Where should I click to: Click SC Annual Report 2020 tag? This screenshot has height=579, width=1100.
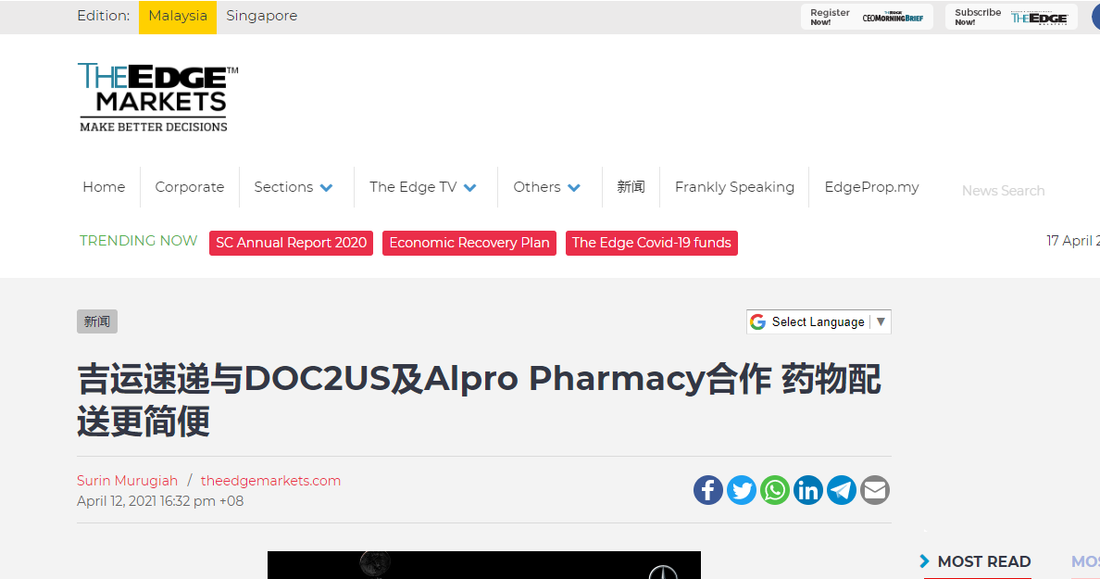[x=291, y=243]
